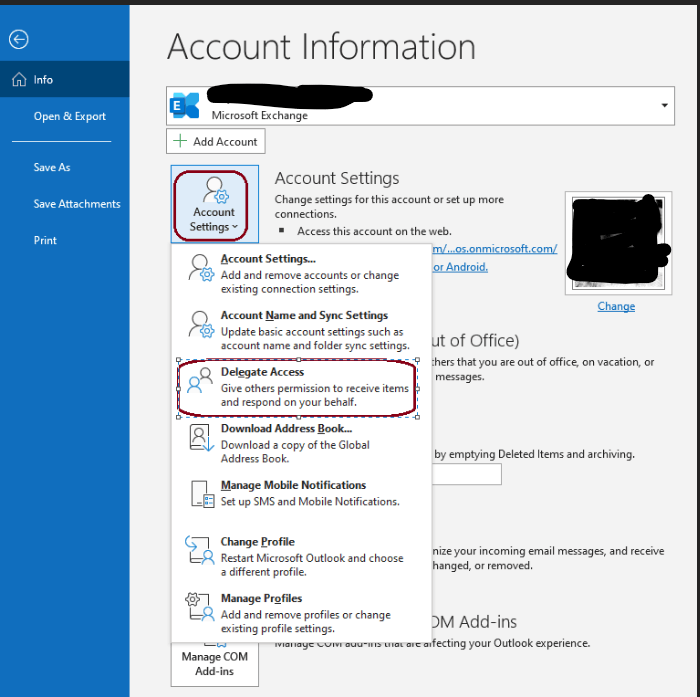Click the home icon beside Info
This screenshot has height=697, width=700.
(x=19, y=79)
